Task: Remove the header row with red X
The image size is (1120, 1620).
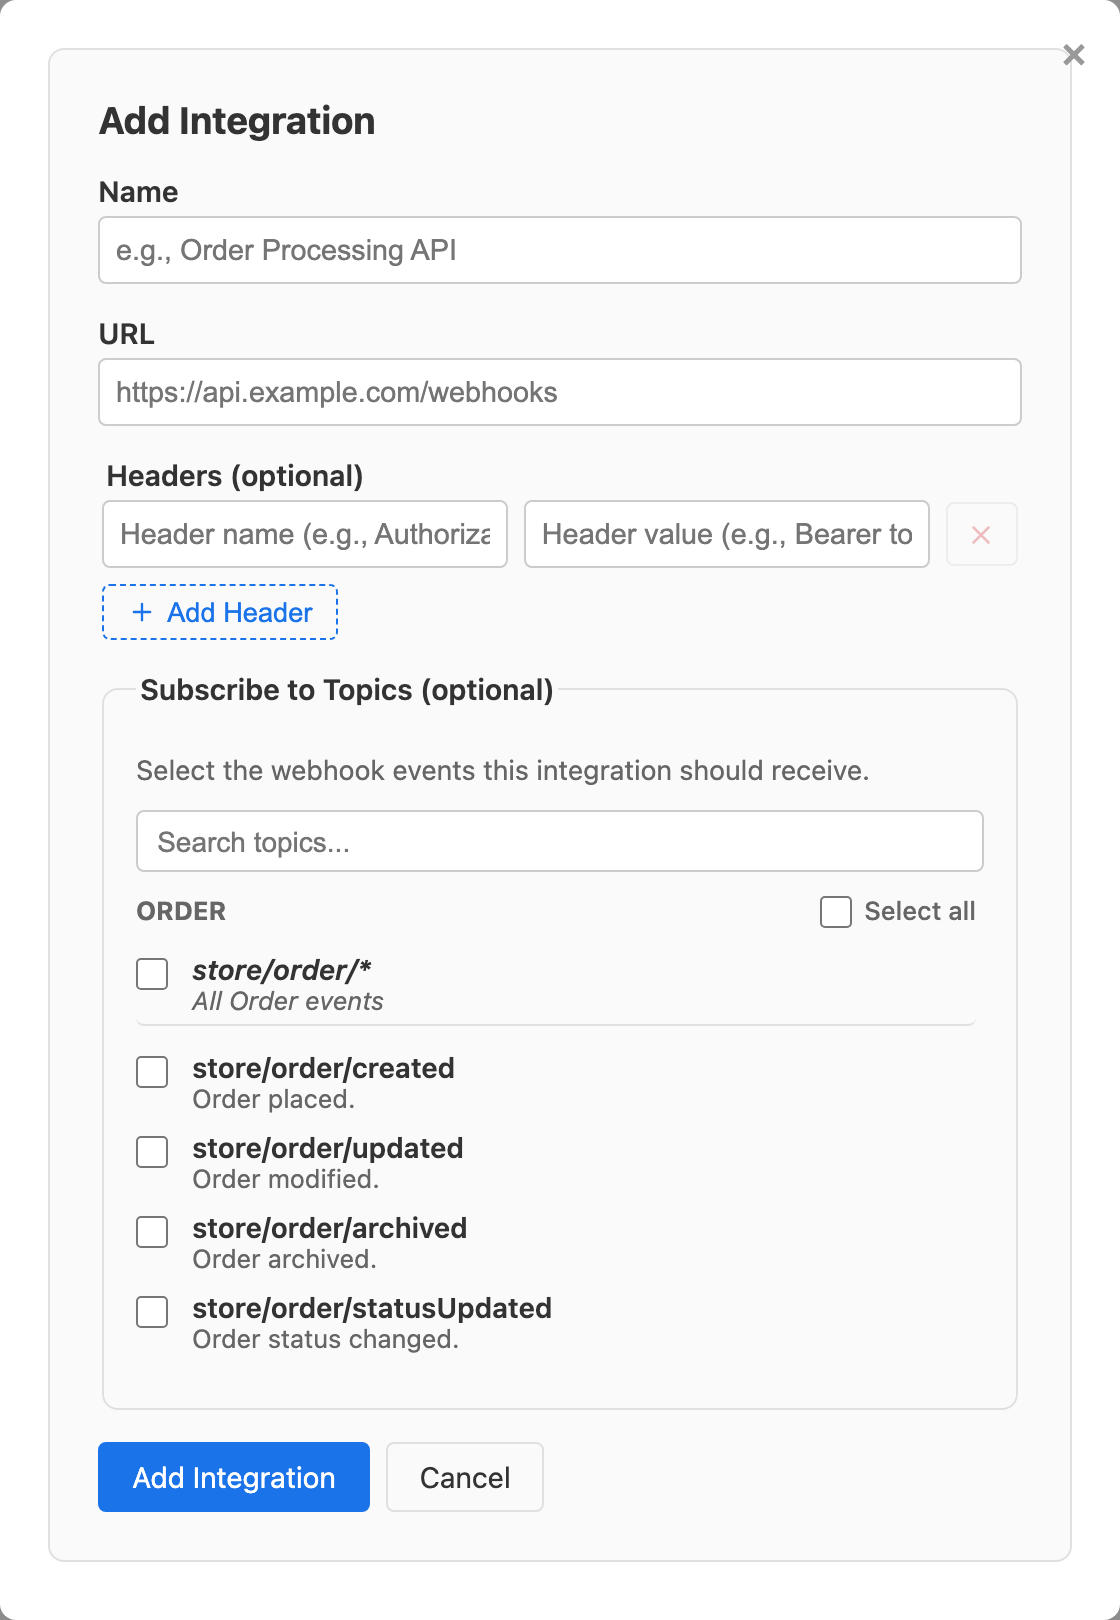Action: pos(981,535)
